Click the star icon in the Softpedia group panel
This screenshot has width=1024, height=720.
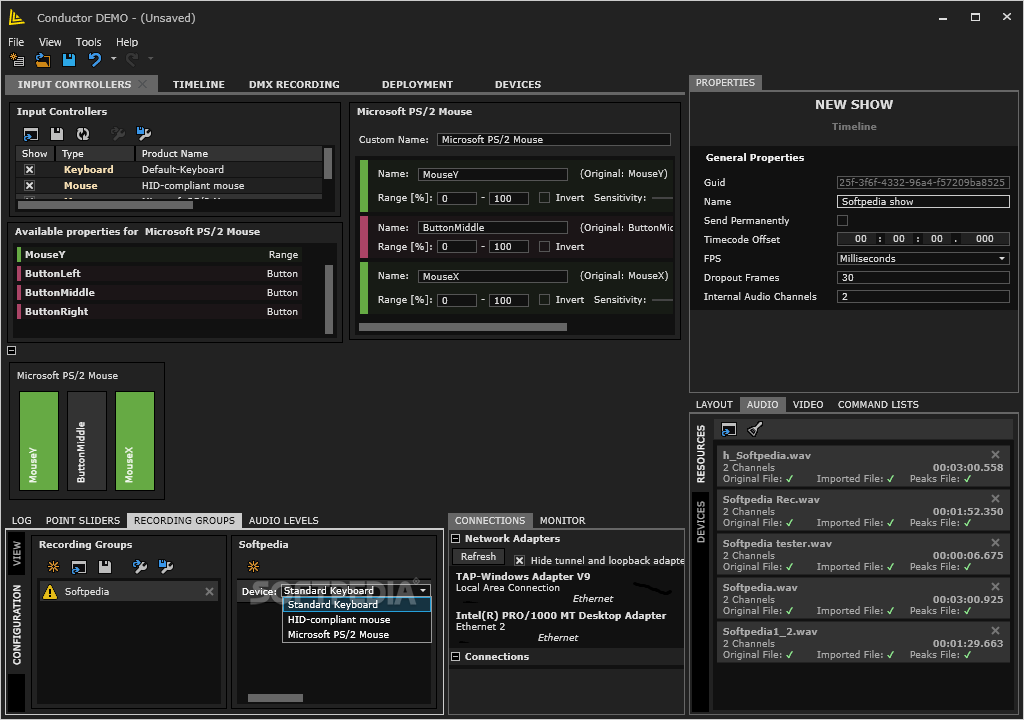click(x=253, y=566)
